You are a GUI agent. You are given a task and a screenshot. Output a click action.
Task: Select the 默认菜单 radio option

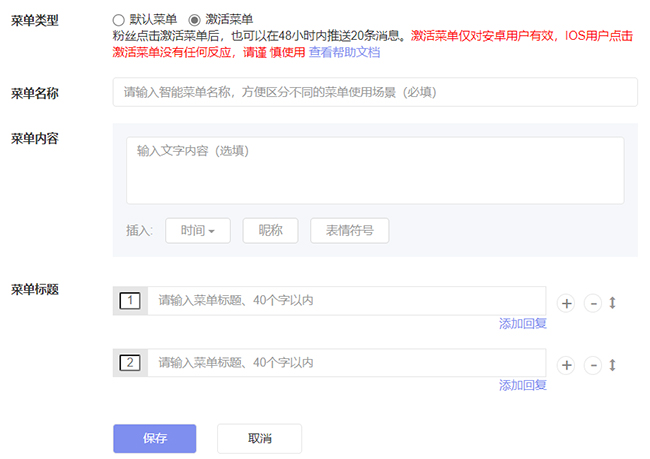coord(119,20)
